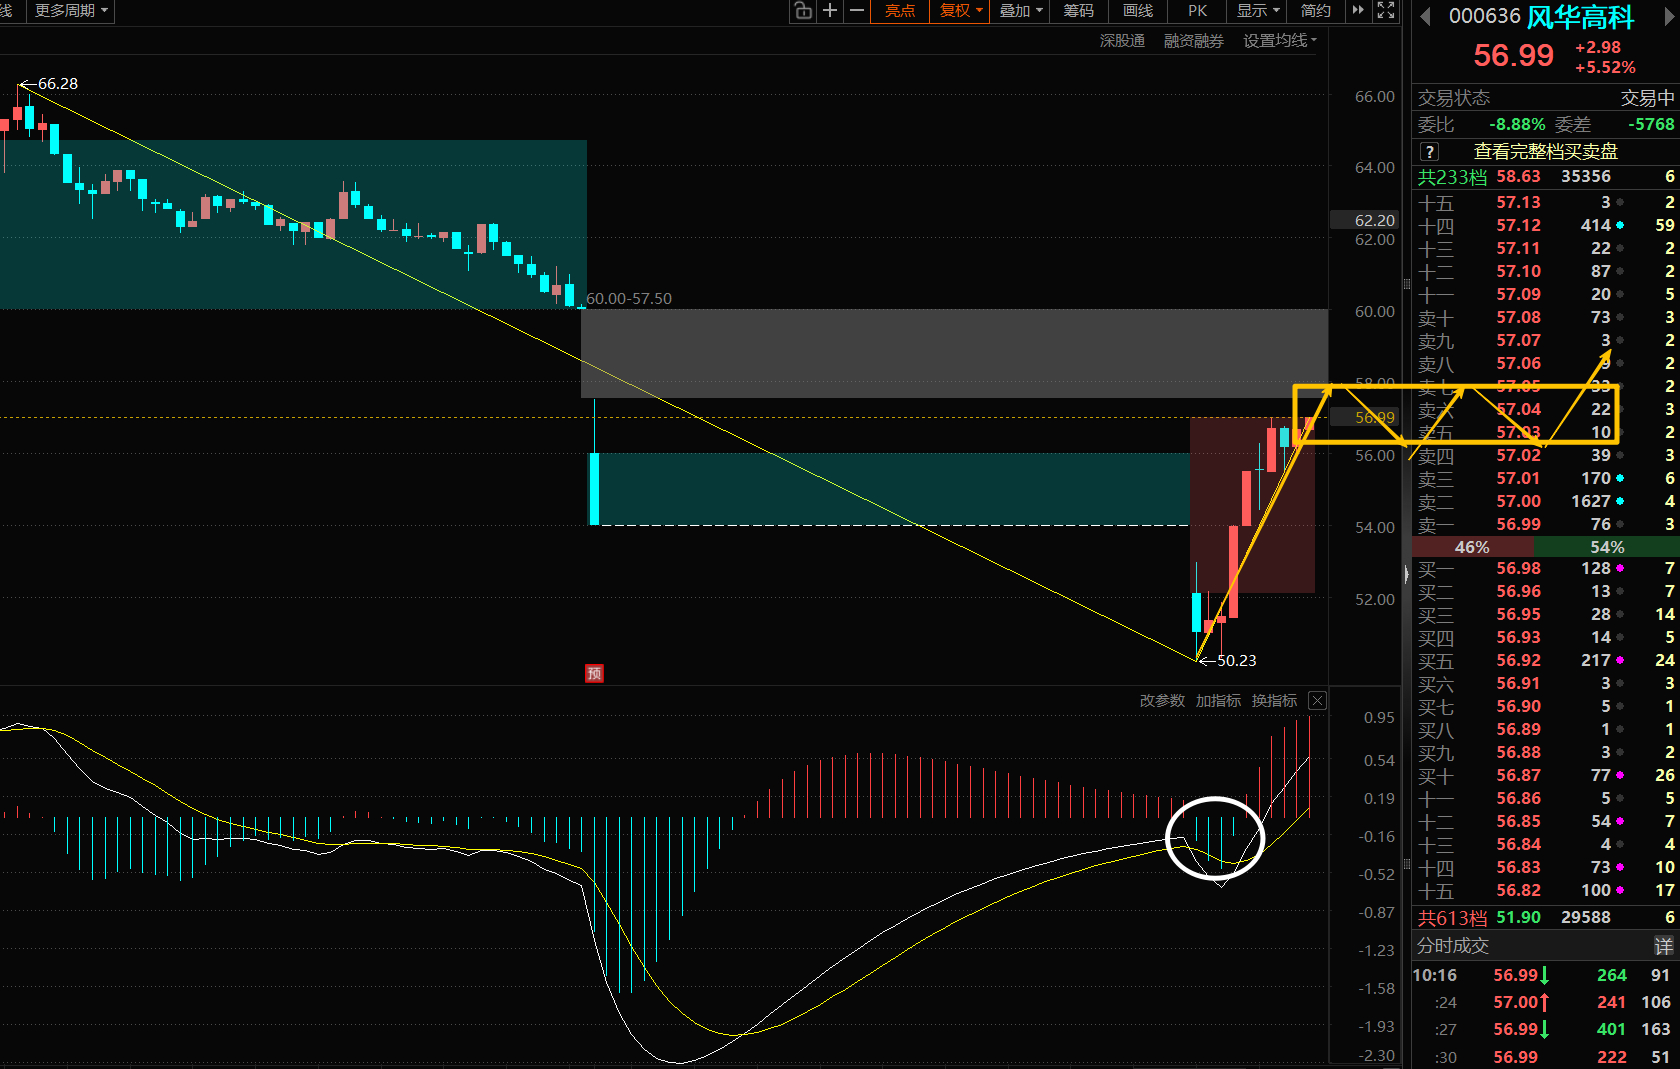
Task: Zoom out chart with minus icon
Action: (x=857, y=11)
